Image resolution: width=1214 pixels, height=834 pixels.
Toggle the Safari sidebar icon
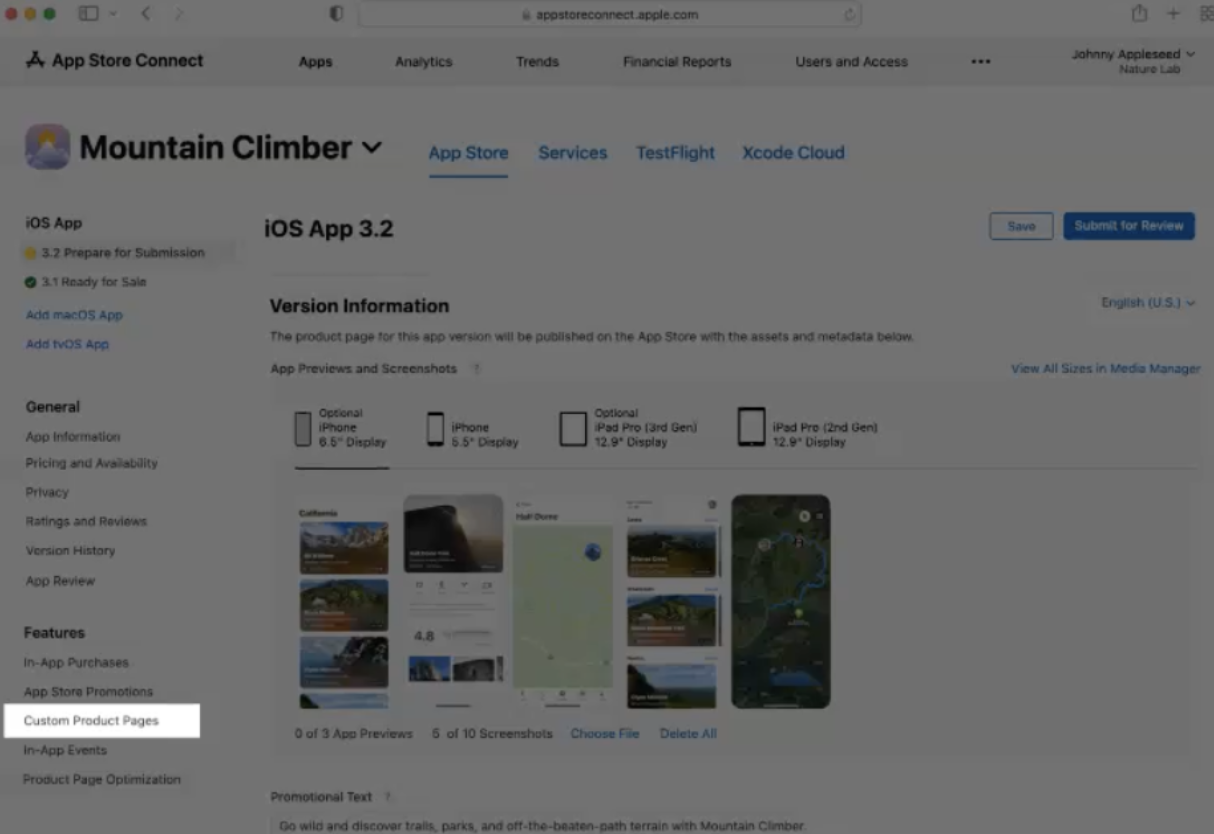pyautogui.click(x=88, y=14)
